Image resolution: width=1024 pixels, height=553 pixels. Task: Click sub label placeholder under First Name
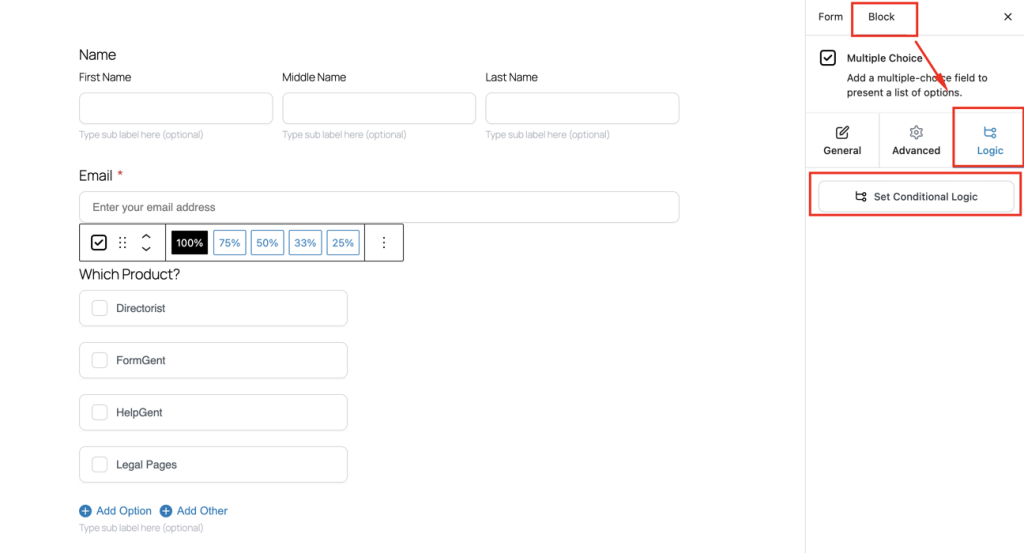click(x=141, y=134)
